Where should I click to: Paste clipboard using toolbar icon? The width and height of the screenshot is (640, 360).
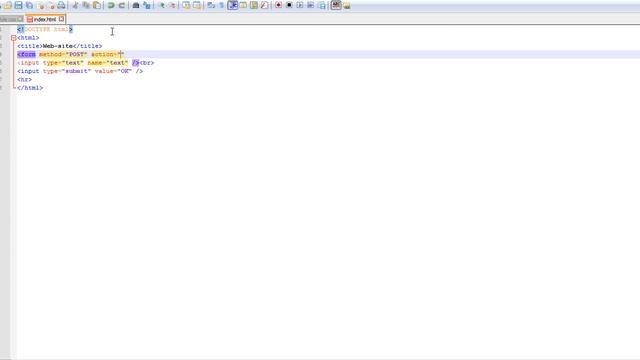97,5
